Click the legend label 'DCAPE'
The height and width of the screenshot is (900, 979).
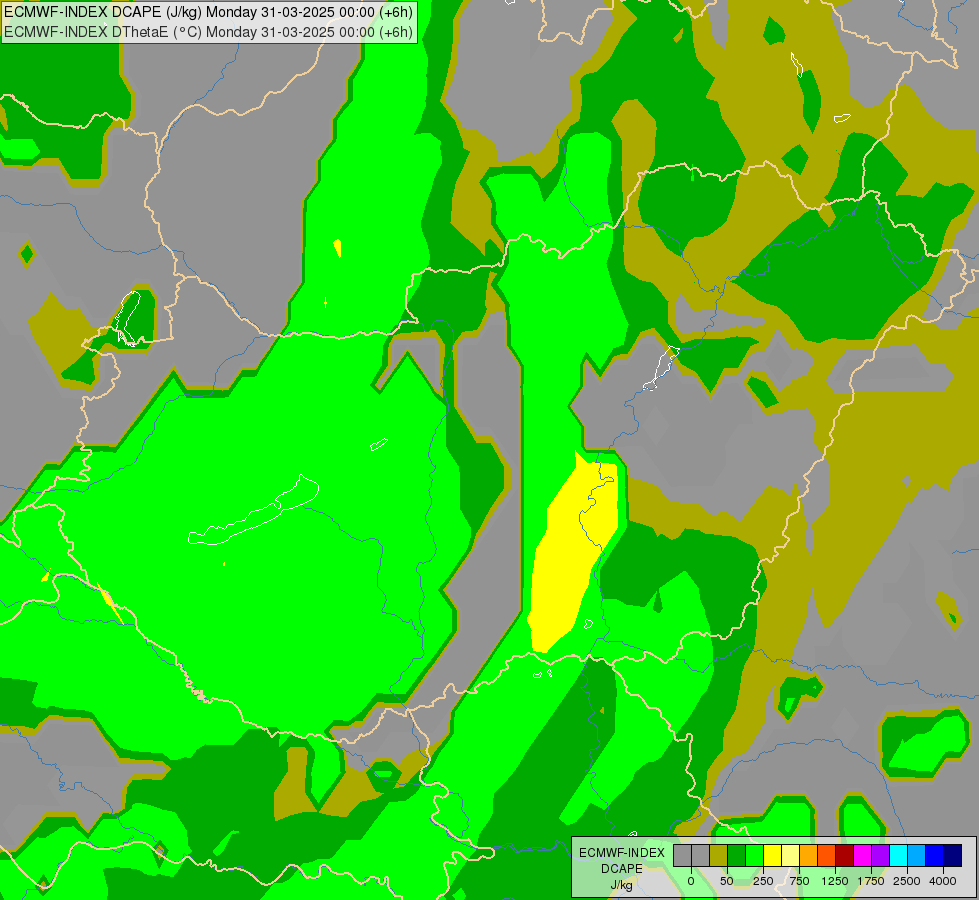622,869
